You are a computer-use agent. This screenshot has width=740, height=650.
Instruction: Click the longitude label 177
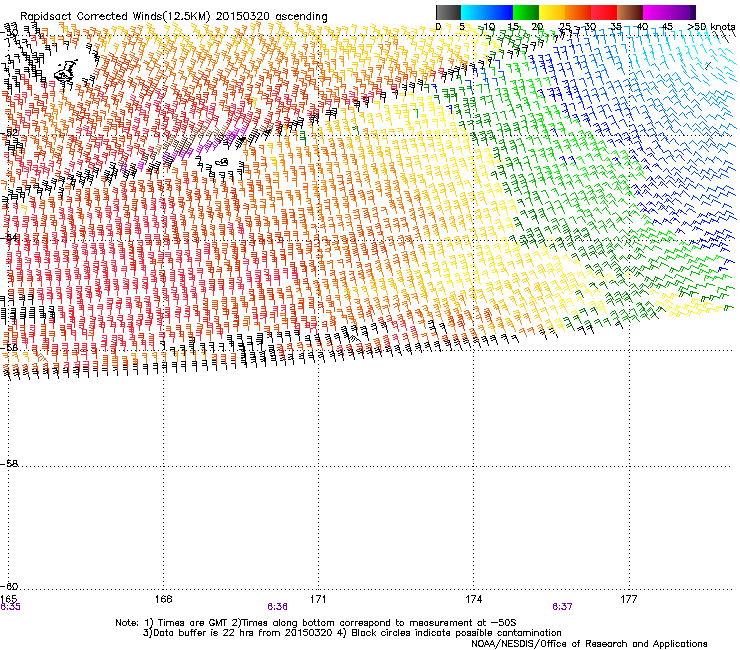[x=629, y=599]
